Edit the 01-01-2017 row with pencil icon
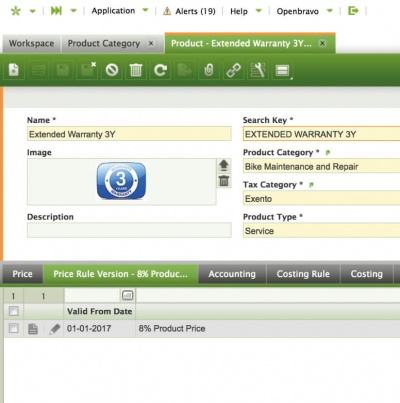400x403 pixels. click(x=55, y=329)
